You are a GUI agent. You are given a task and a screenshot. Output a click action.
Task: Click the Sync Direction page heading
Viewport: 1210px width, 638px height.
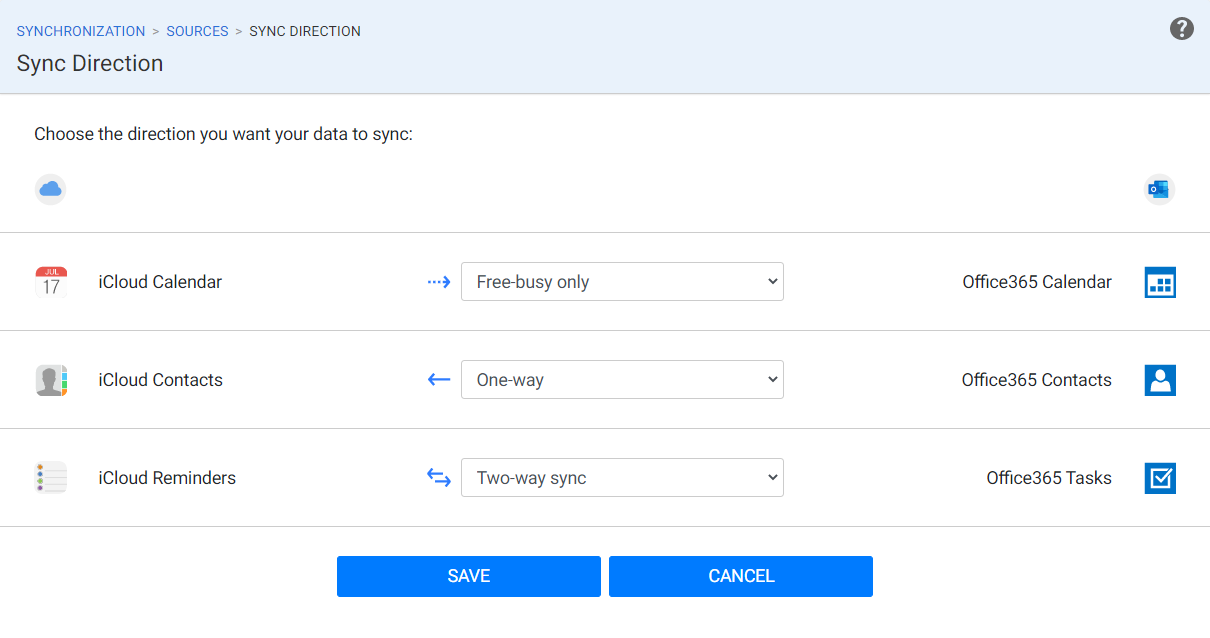point(90,63)
